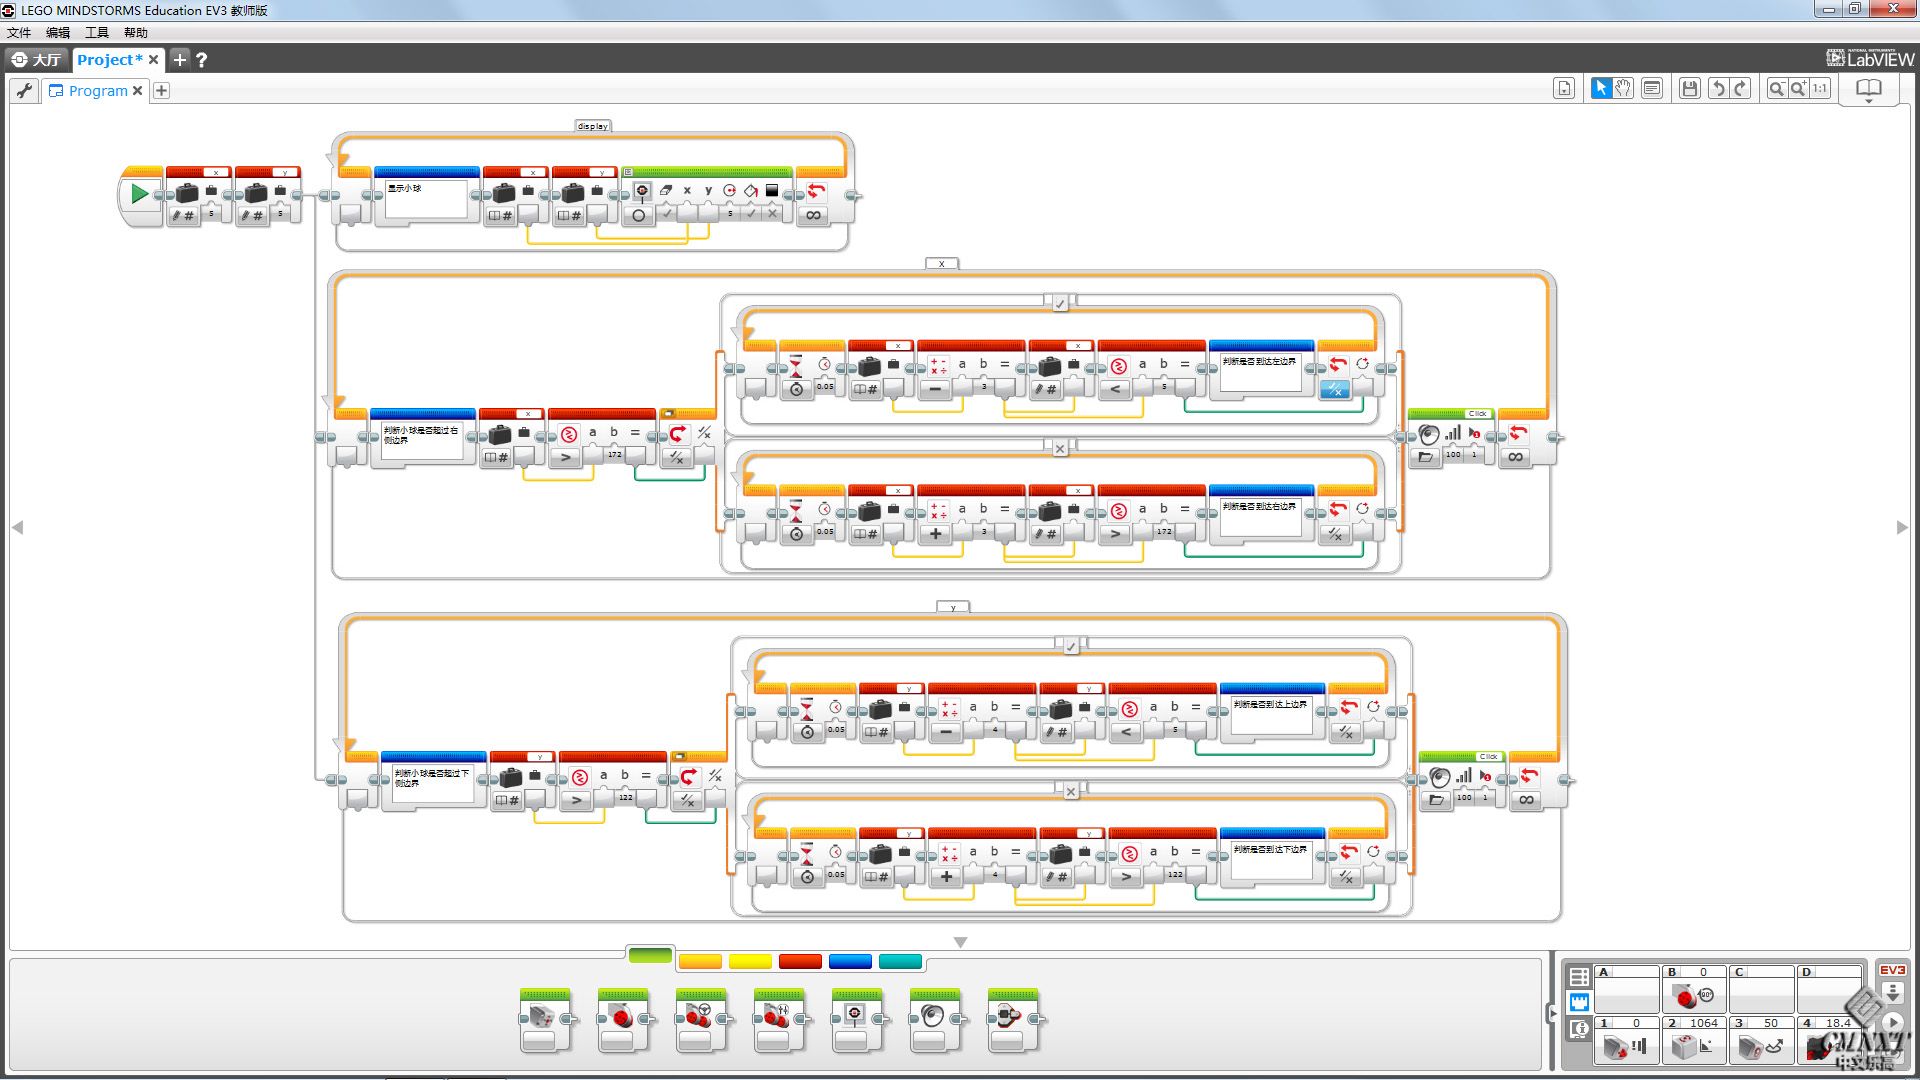The height and width of the screenshot is (1080, 1920).
Task: Select the Display palette block
Action: 857,1020
